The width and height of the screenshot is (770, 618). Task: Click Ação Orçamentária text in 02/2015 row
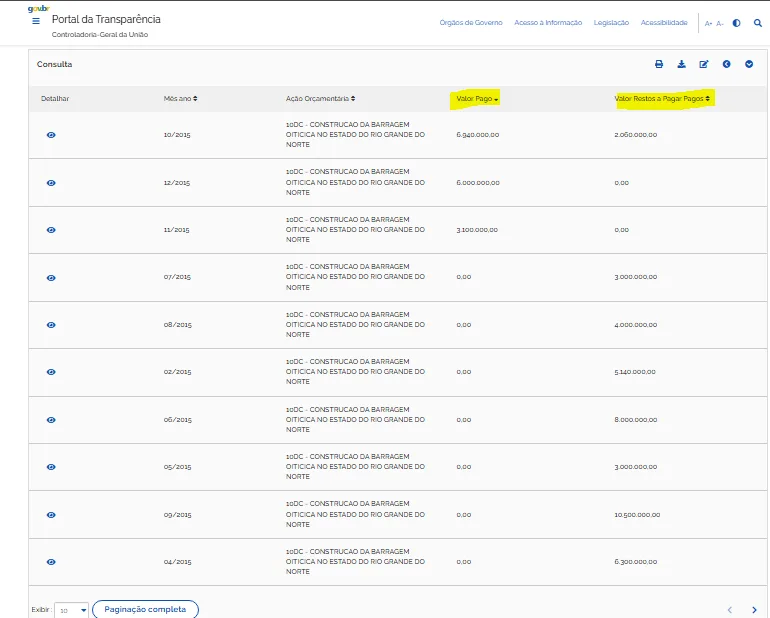[355, 371]
